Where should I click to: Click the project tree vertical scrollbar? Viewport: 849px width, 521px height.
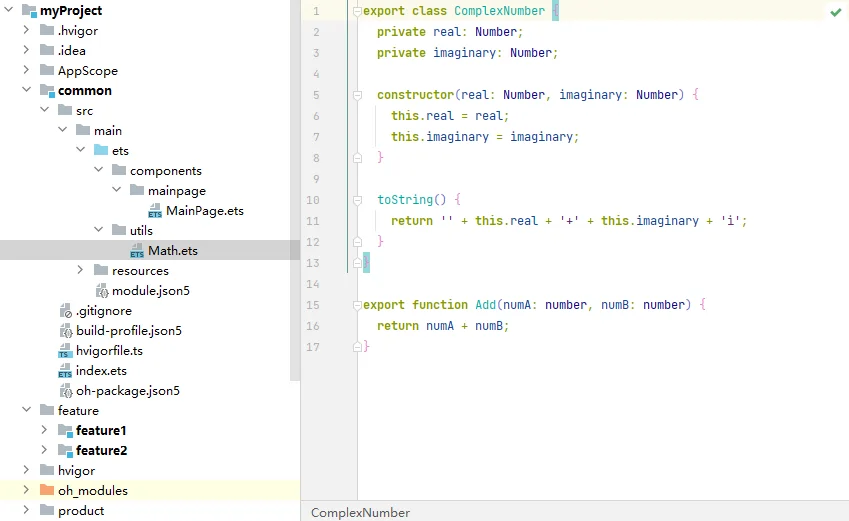coord(295,190)
